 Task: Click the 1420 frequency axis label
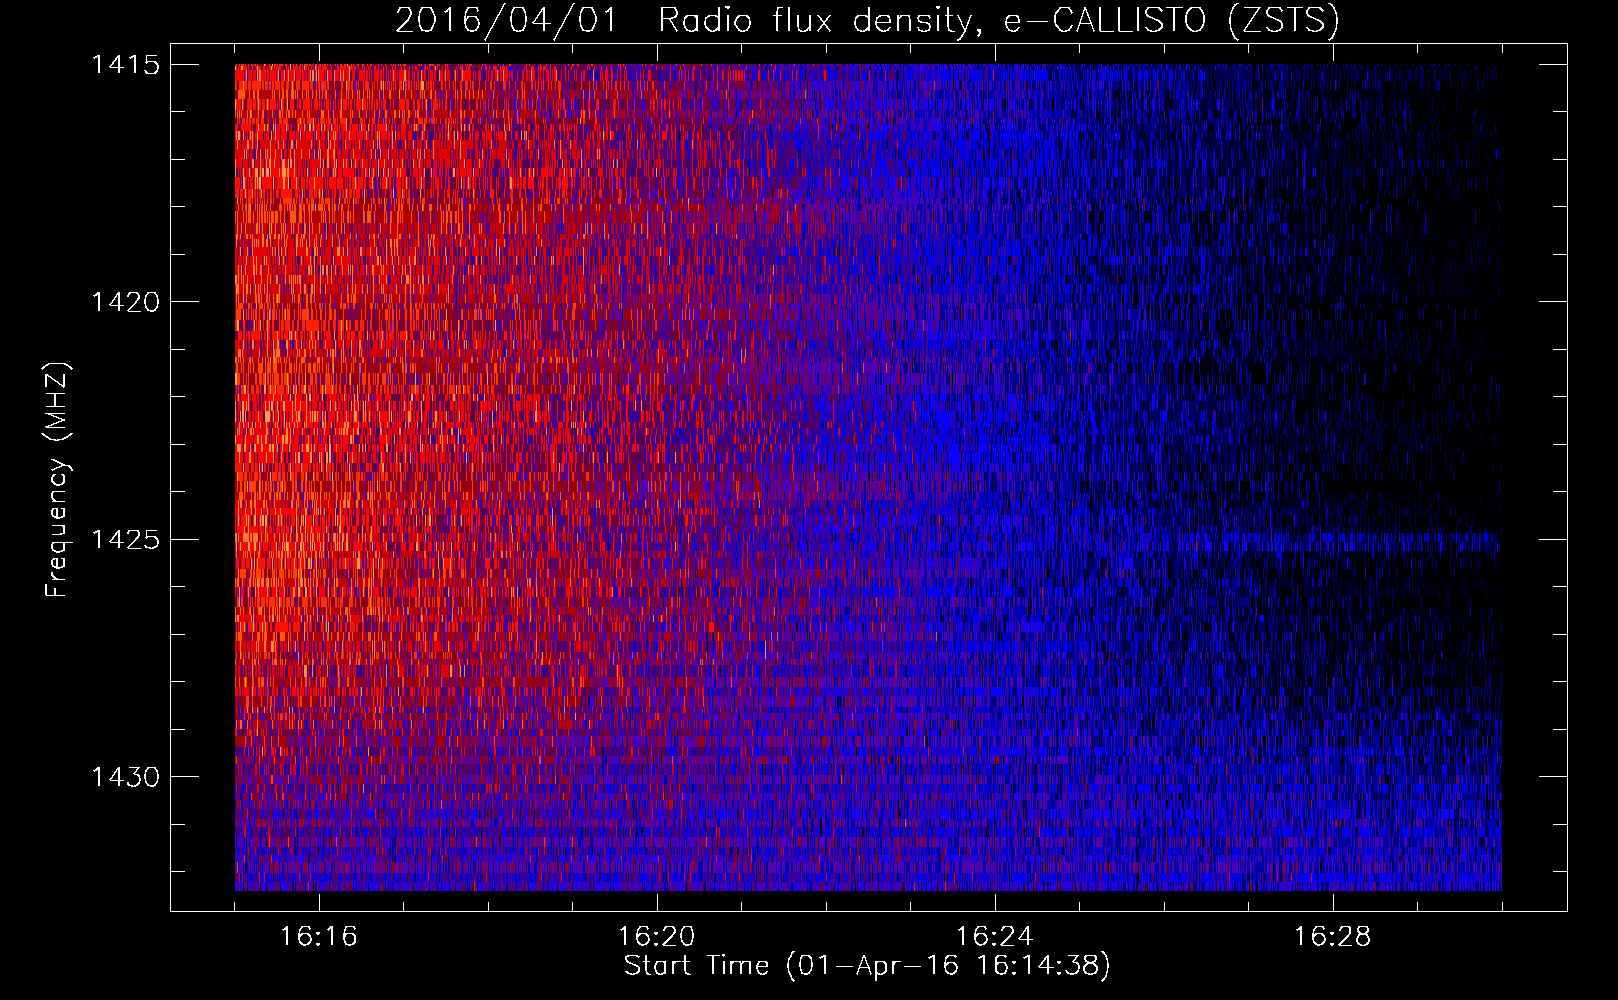coord(125,302)
